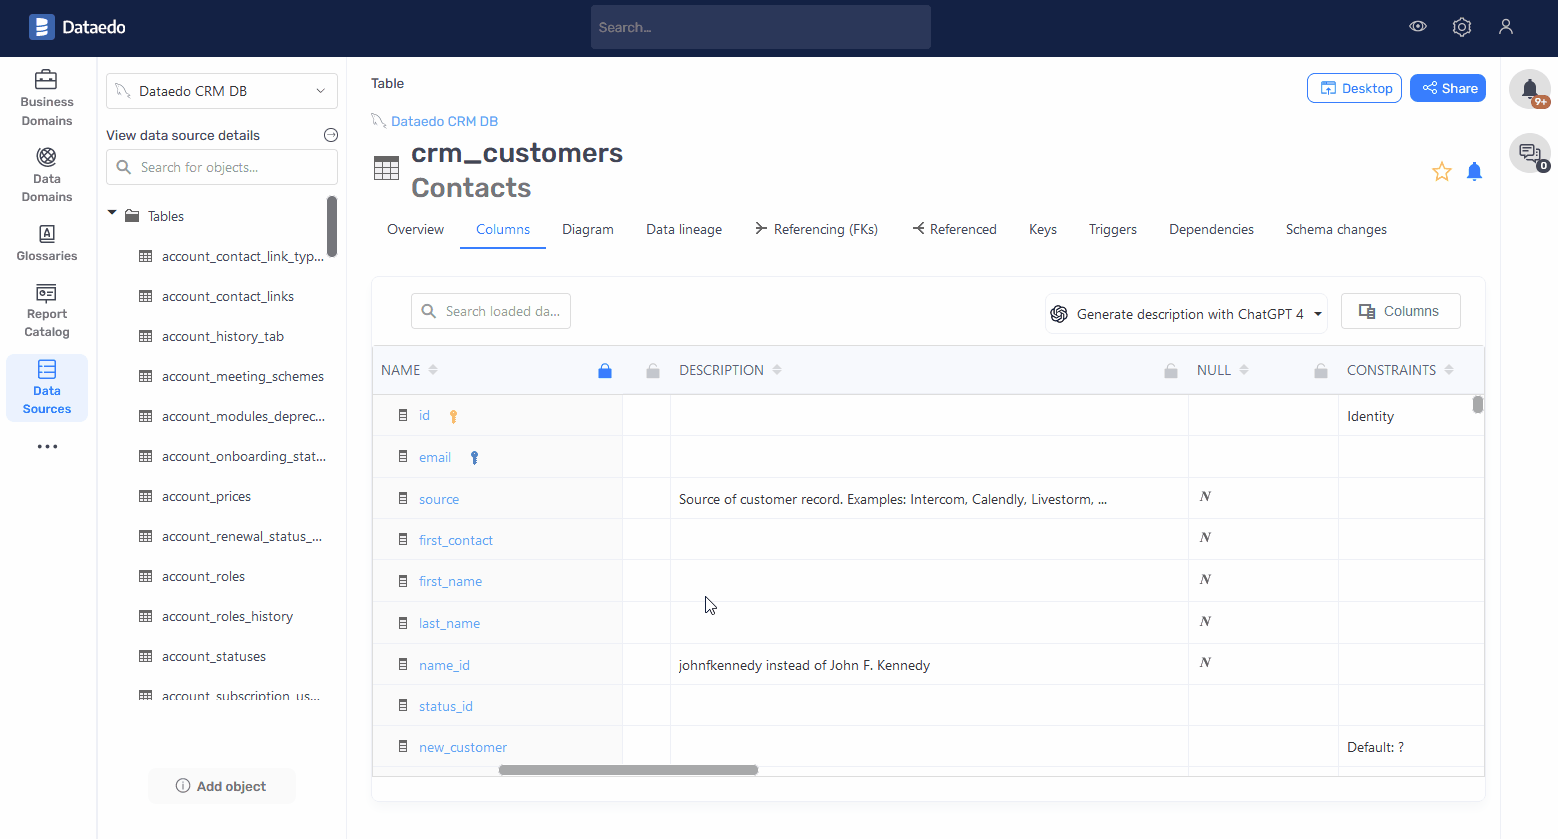1558x839 pixels.
Task: Select account_meeting_schemes table
Action: pyautogui.click(x=243, y=376)
